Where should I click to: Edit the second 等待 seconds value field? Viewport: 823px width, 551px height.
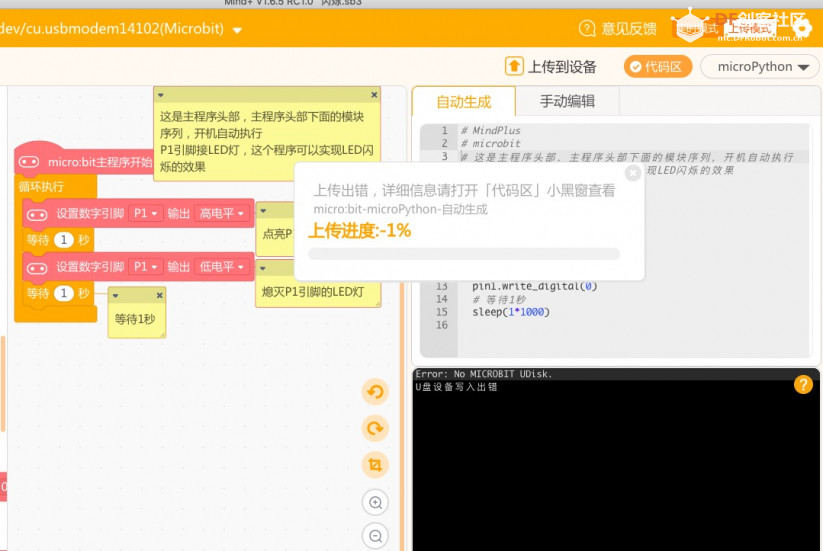tap(64, 293)
